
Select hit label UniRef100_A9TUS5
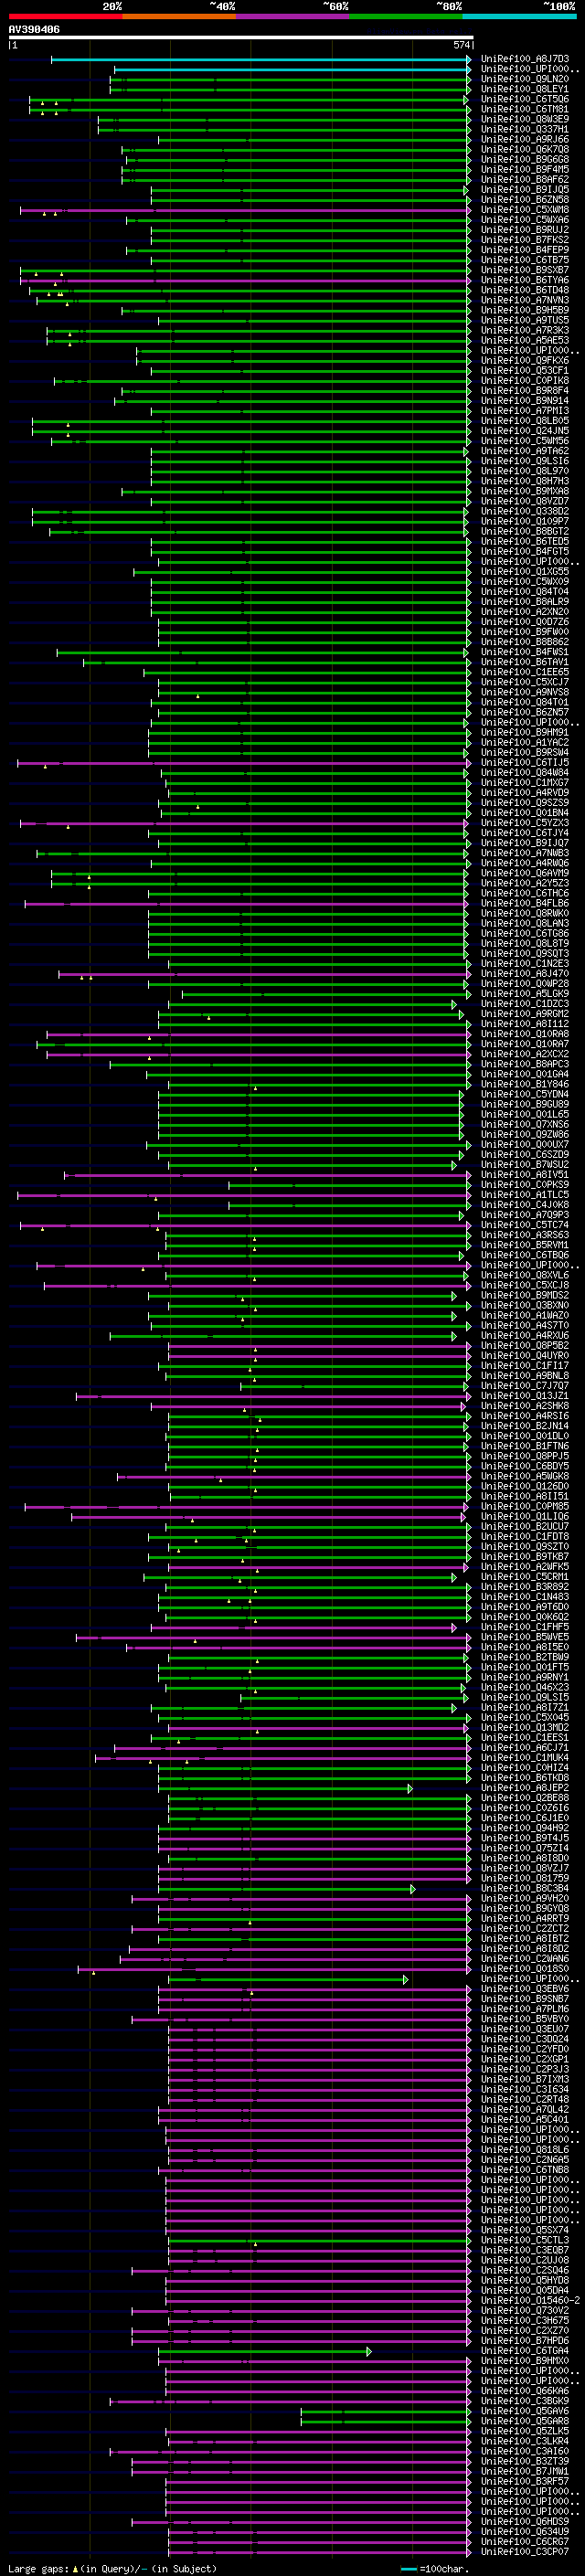525,320
